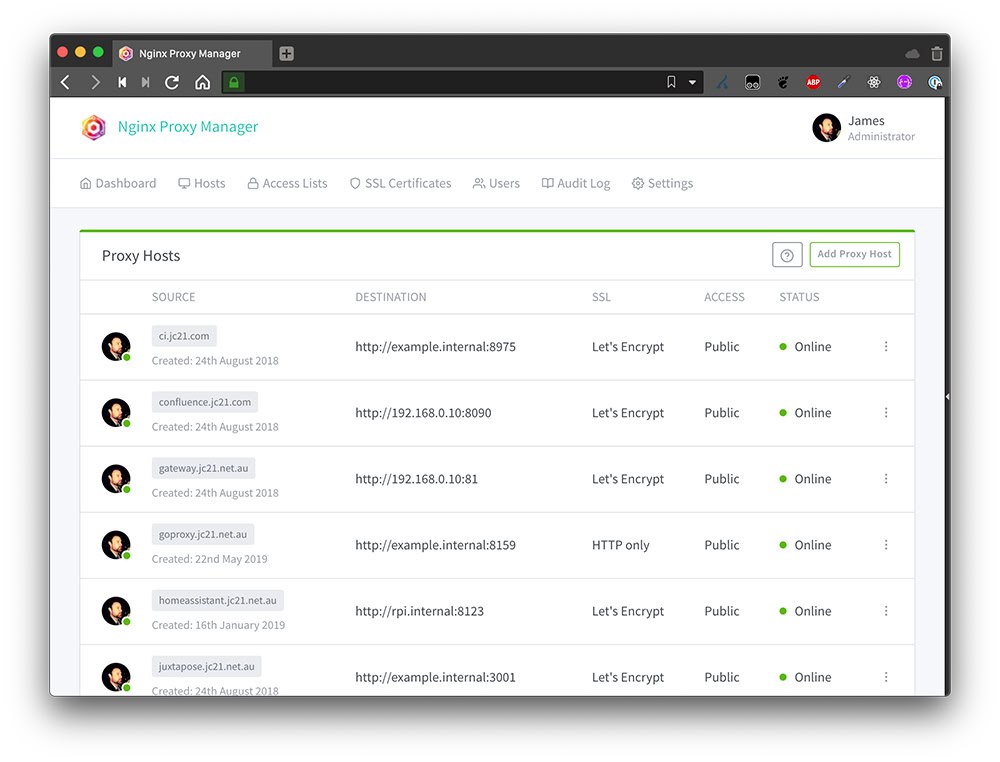Click the green padlock security icon
The width and height of the screenshot is (1000, 762).
(234, 82)
